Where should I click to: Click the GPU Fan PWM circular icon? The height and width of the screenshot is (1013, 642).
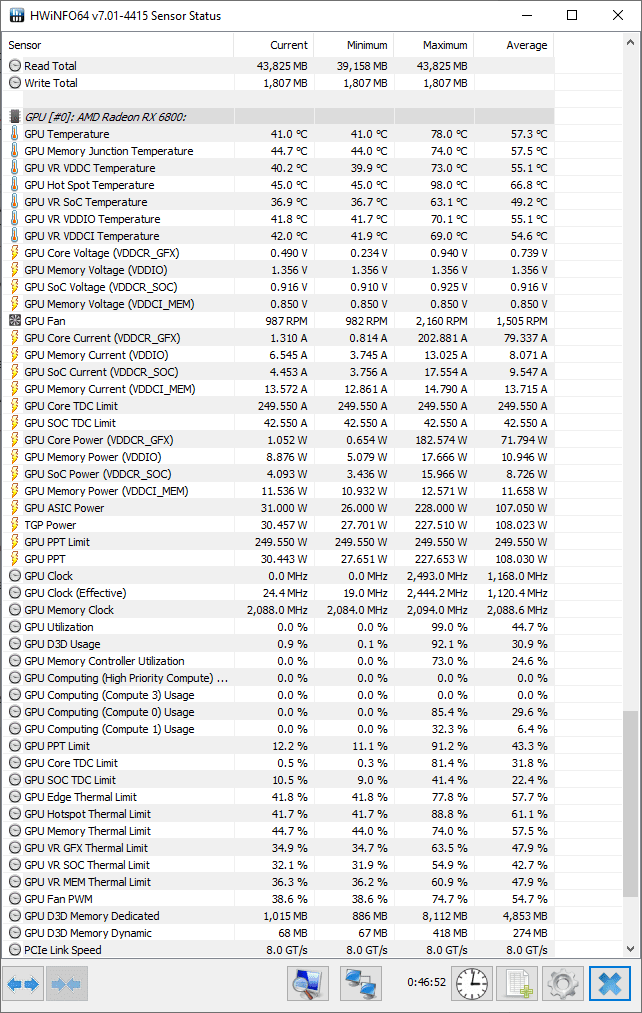click(x=15, y=899)
